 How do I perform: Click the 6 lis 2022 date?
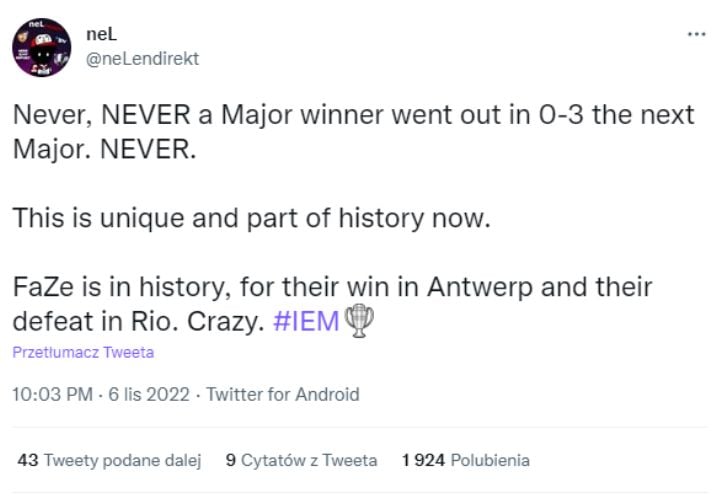click(x=152, y=394)
